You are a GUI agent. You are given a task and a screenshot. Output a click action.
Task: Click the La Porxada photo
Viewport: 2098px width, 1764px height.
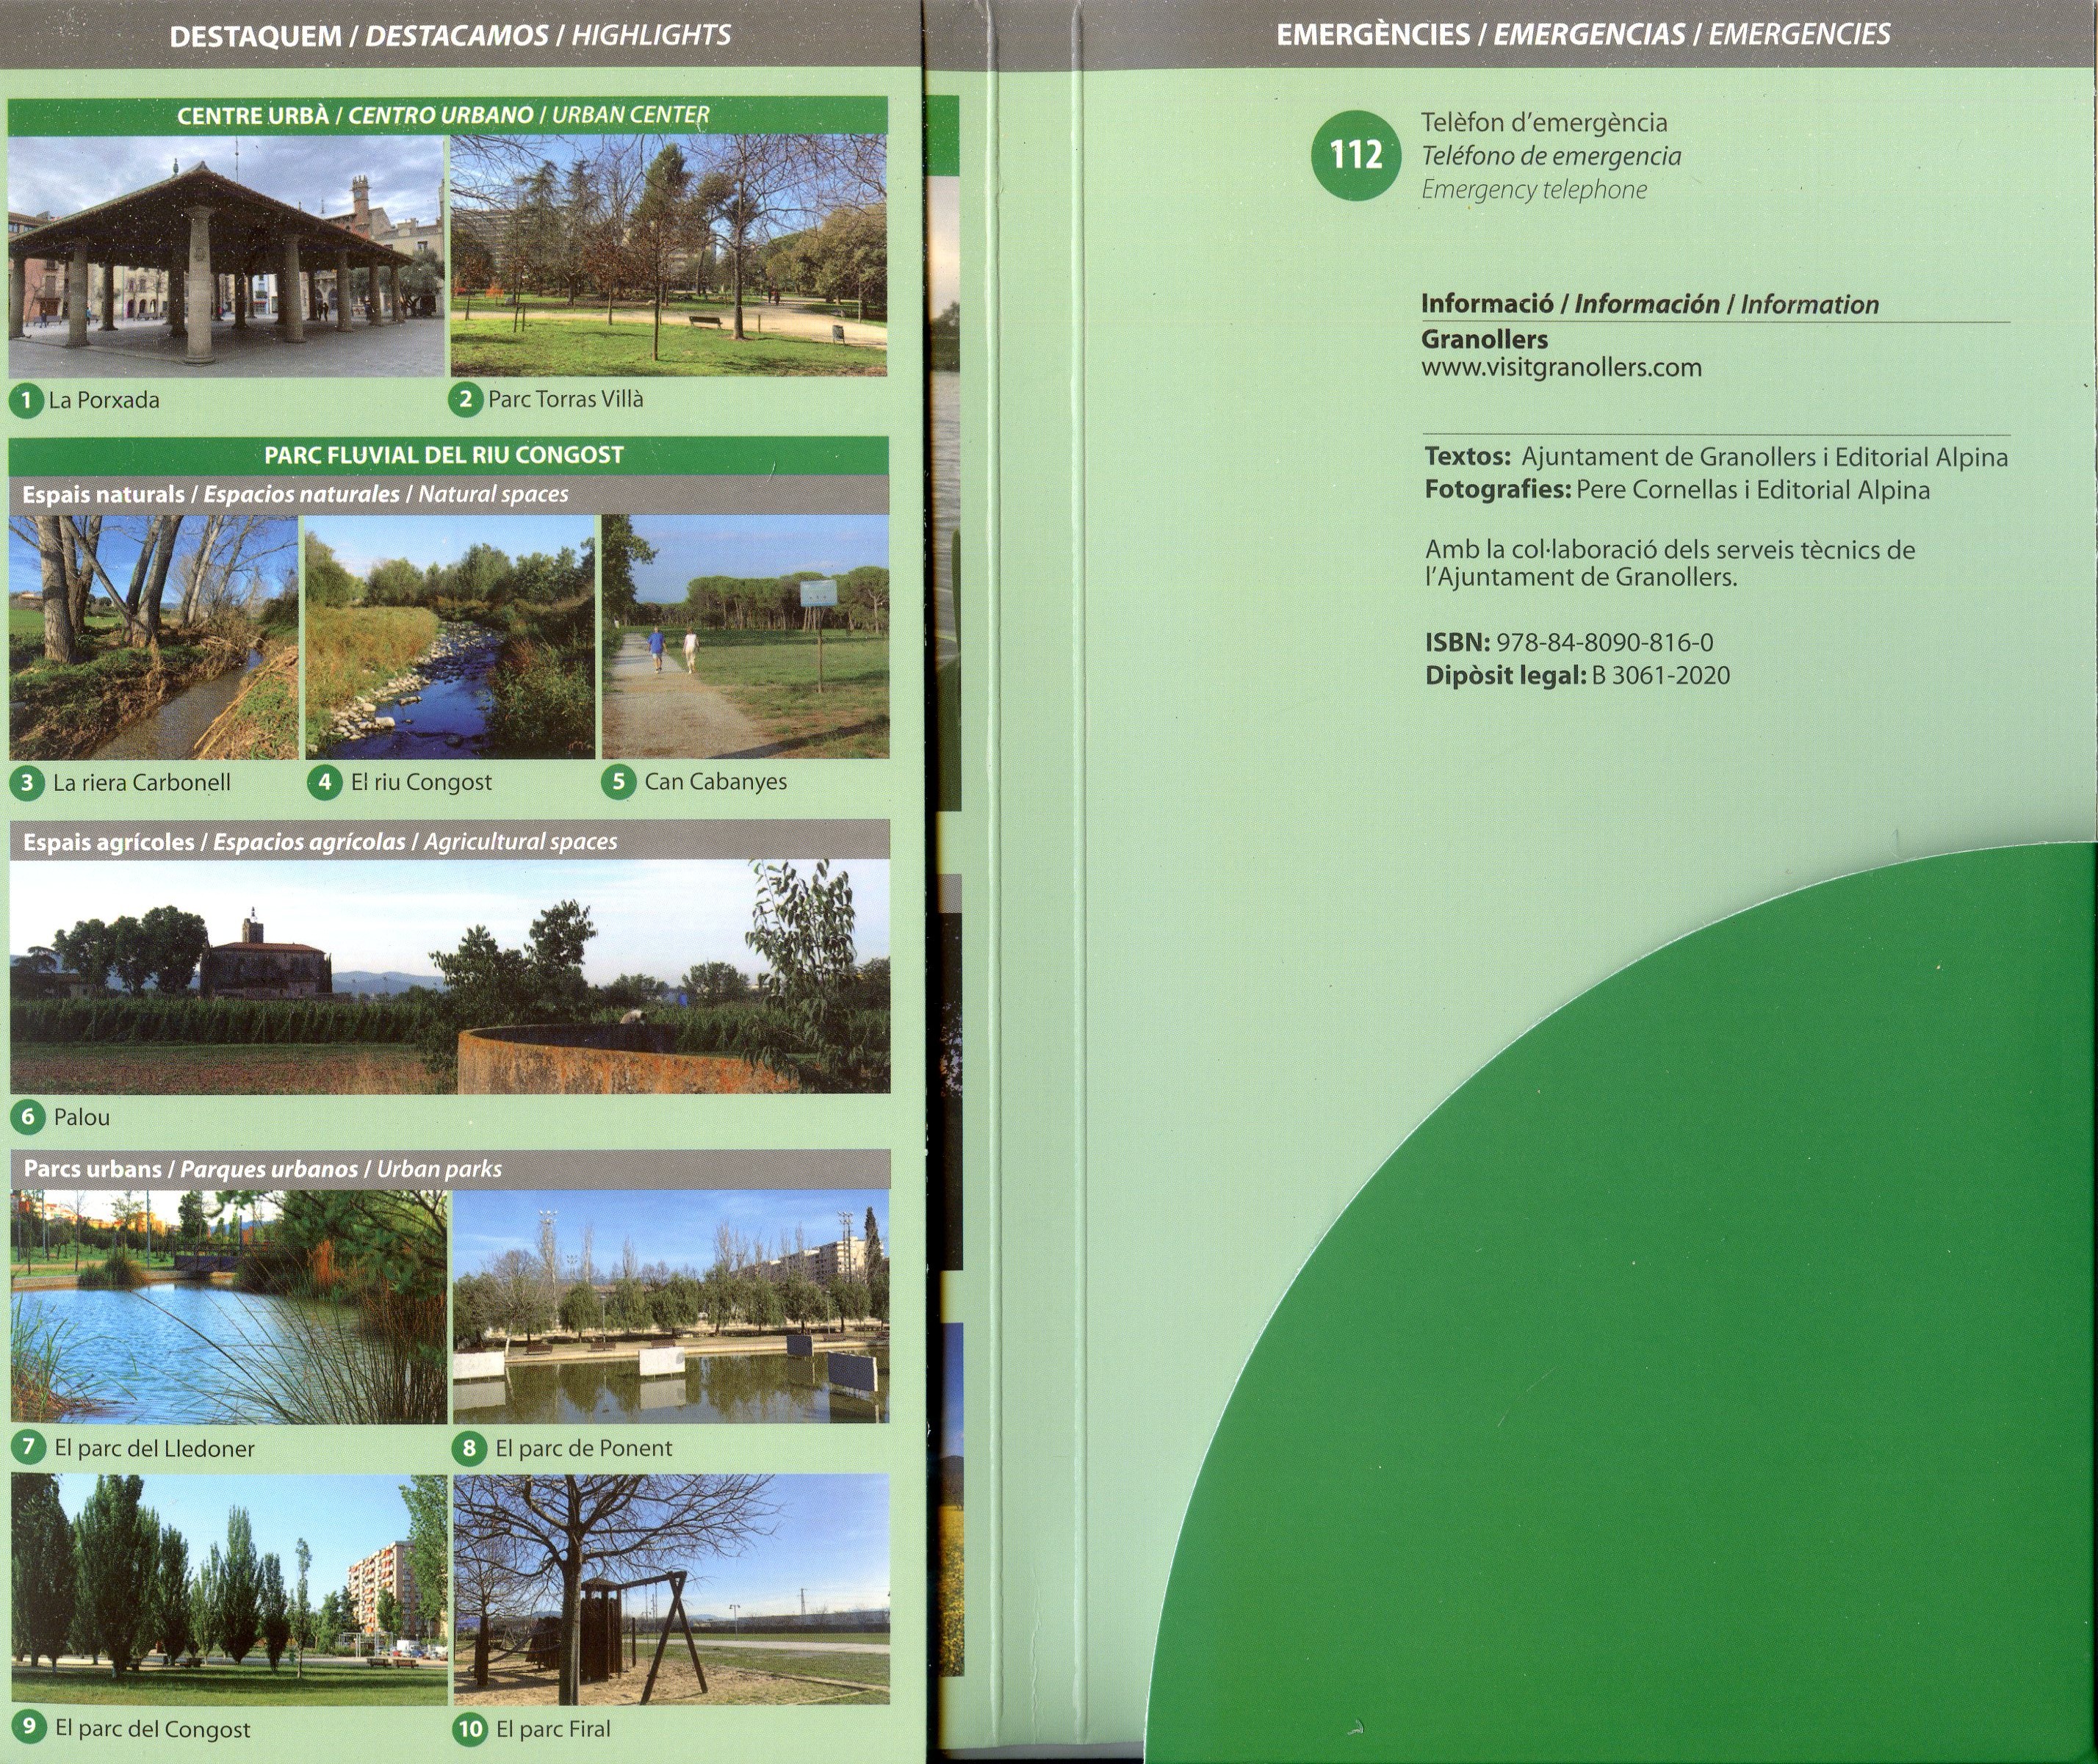[x=226, y=257]
